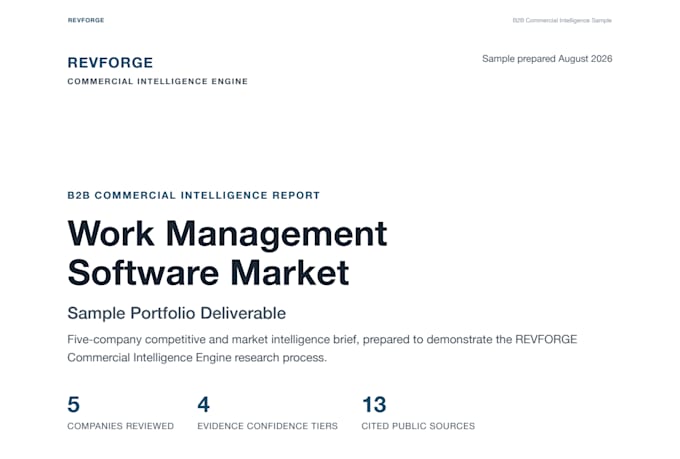This screenshot has height=459, width=680.
Task: Click the number 13 statistic
Action: 374,404
